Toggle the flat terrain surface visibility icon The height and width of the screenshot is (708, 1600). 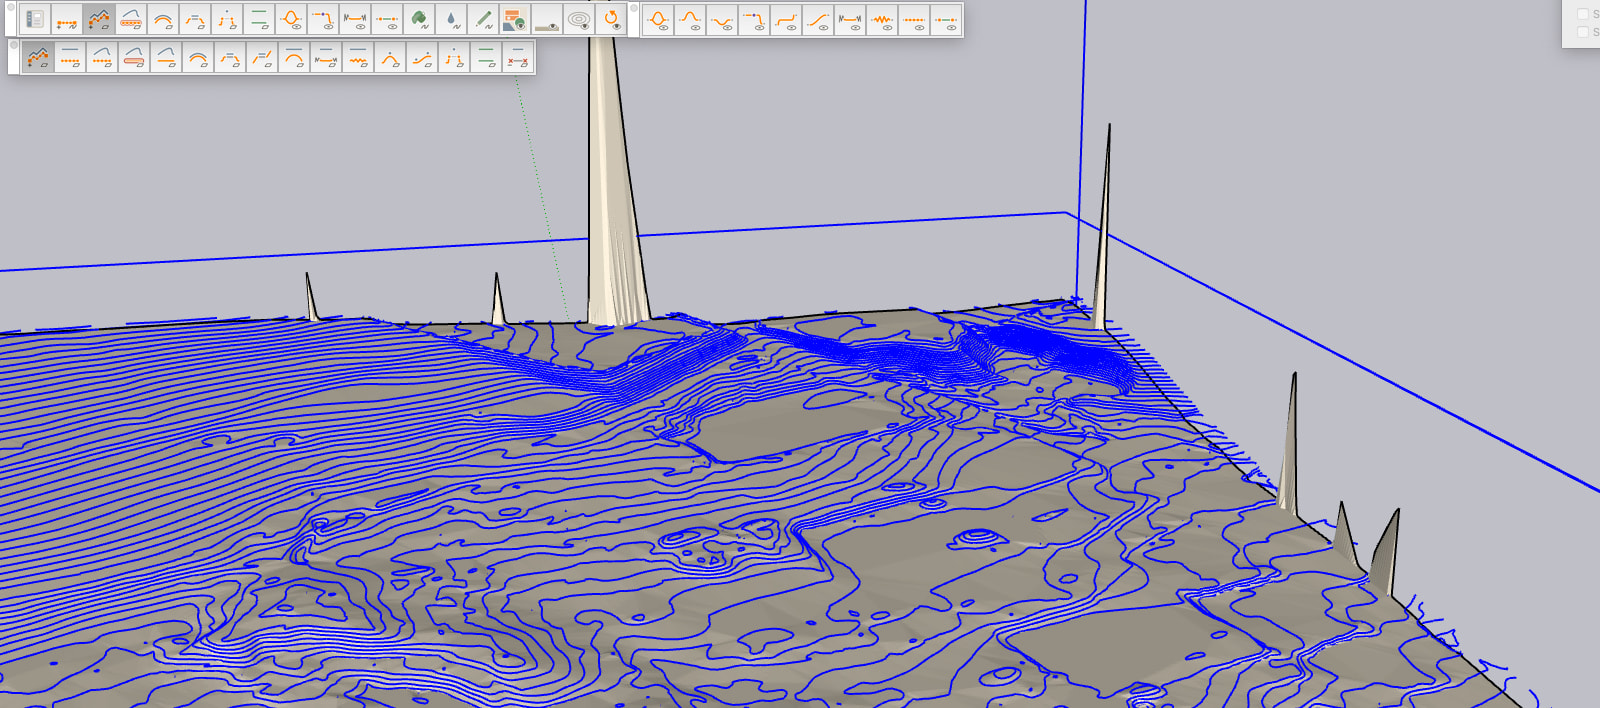(x=547, y=19)
